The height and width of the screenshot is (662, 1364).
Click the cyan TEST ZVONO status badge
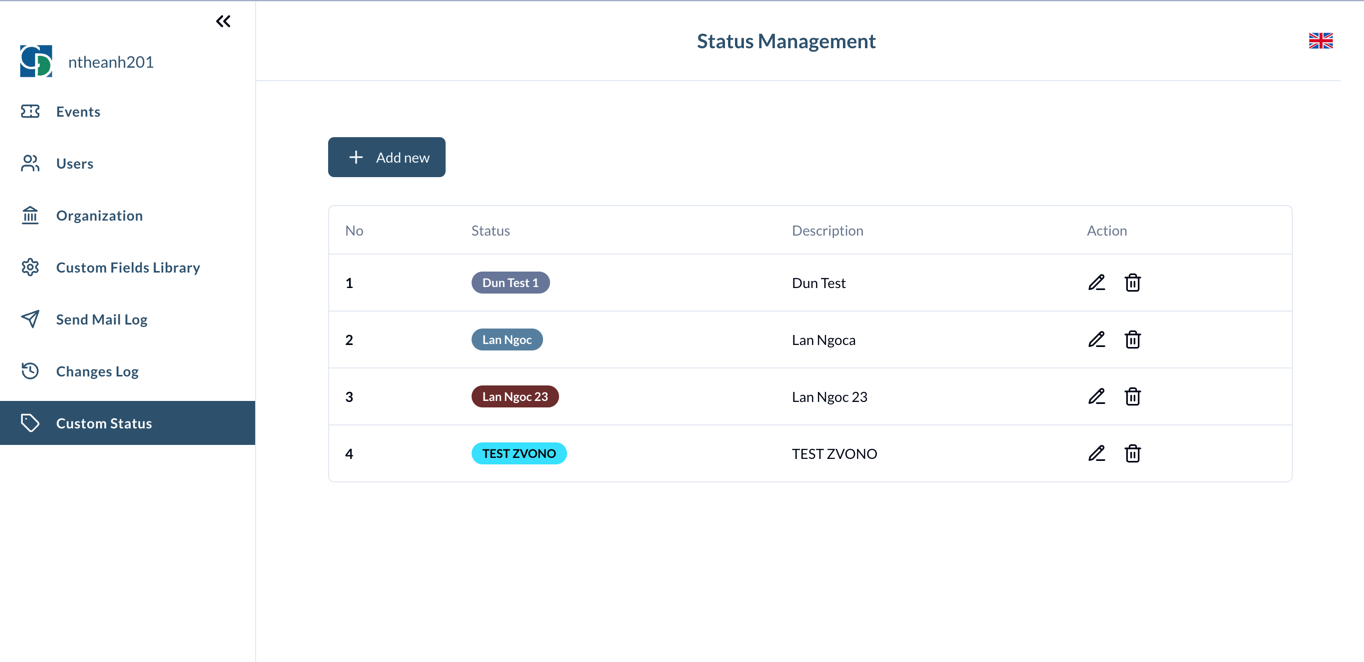coord(519,454)
